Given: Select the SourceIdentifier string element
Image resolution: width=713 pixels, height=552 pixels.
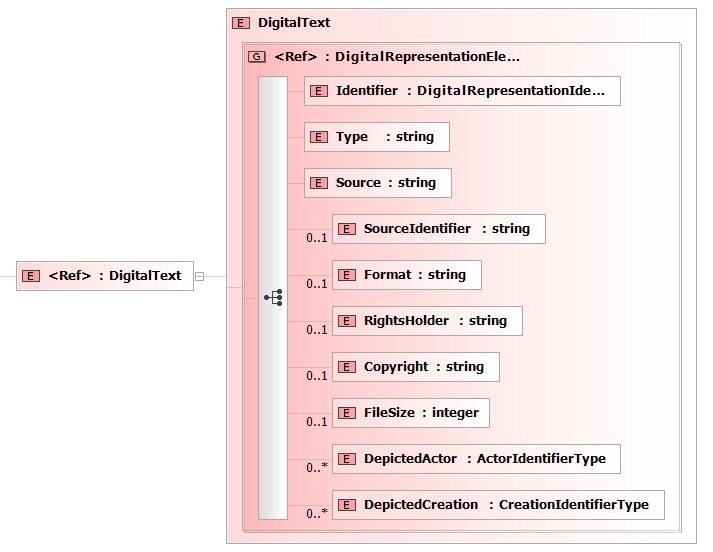Looking at the screenshot, I should 438,229.
